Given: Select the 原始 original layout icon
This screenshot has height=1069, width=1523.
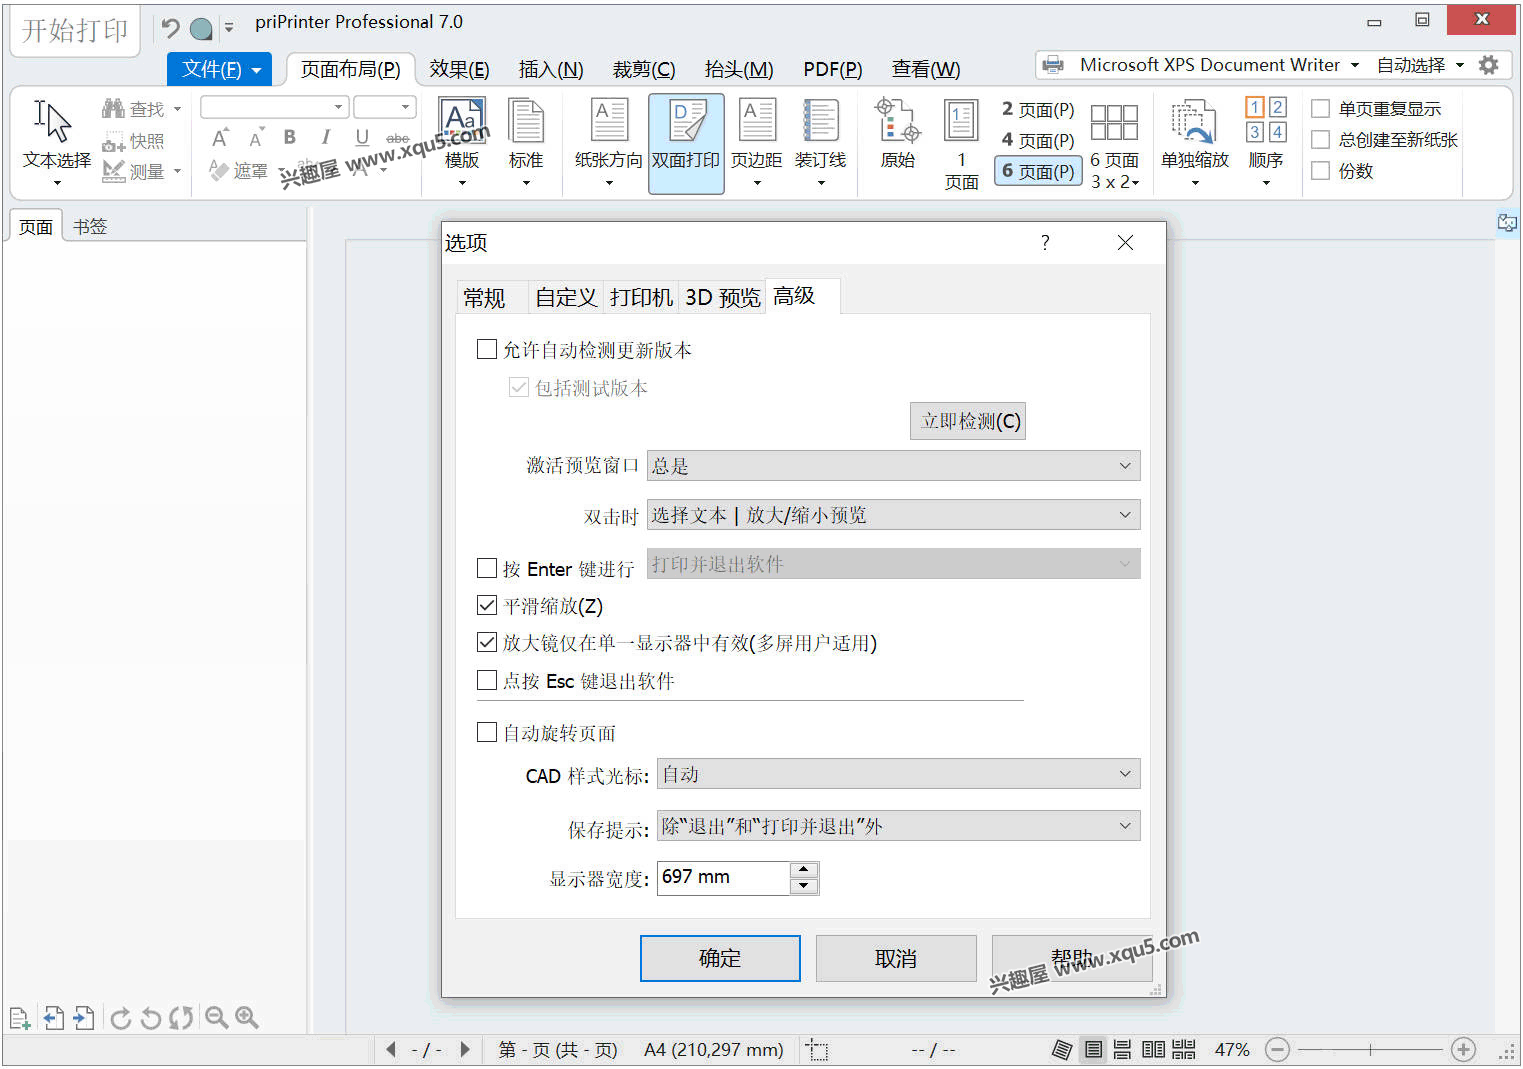Looking at the screenshot, I should [898, 134].
